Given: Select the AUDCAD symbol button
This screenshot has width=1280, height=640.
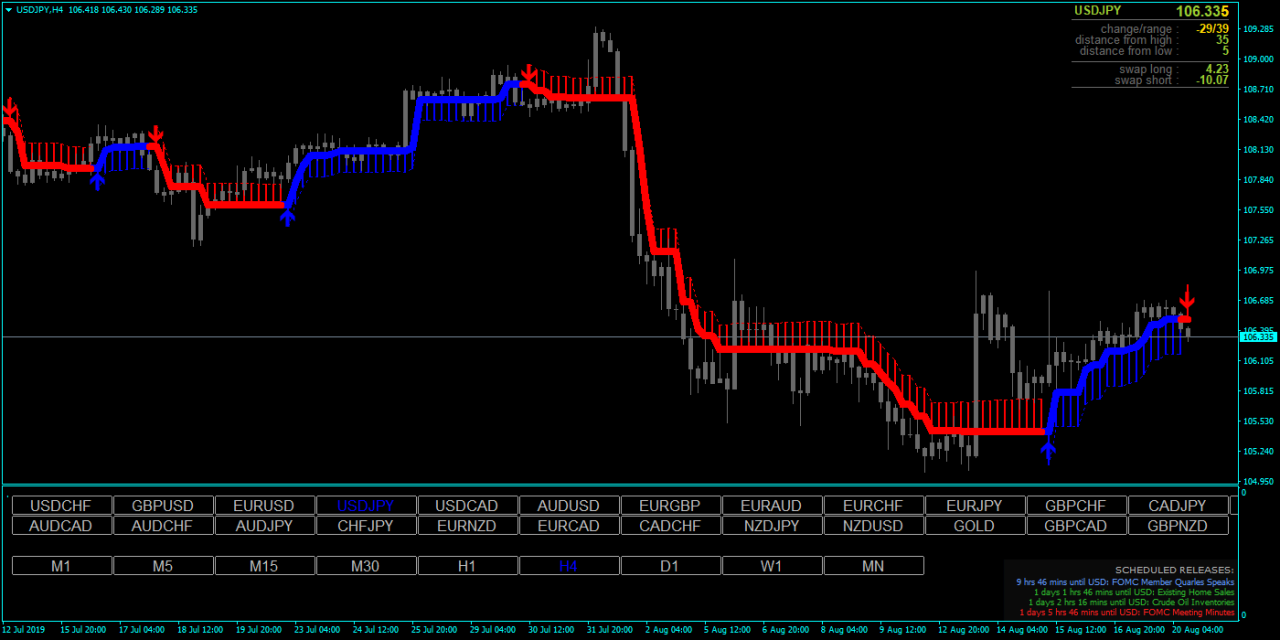Looking at the screenshot, I should point(62,526).
